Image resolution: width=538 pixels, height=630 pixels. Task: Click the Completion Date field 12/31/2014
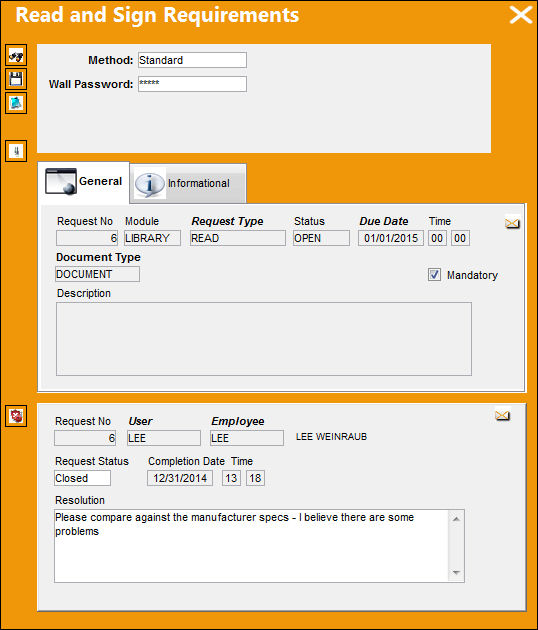pyautogui.click(x=180, y=478)
